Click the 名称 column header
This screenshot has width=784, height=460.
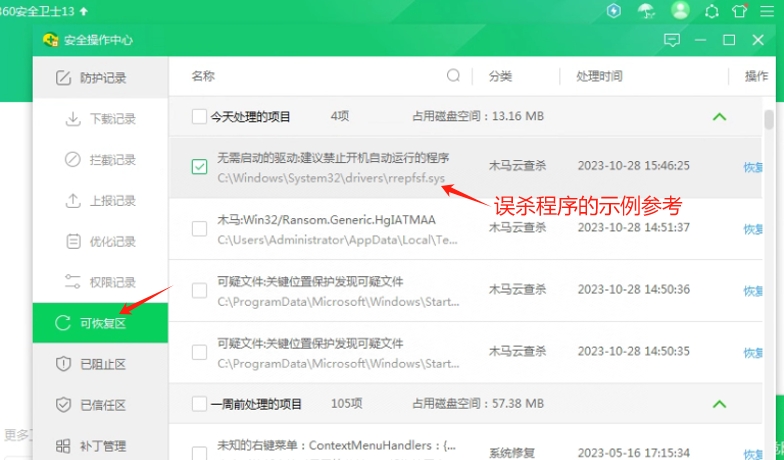203,76
